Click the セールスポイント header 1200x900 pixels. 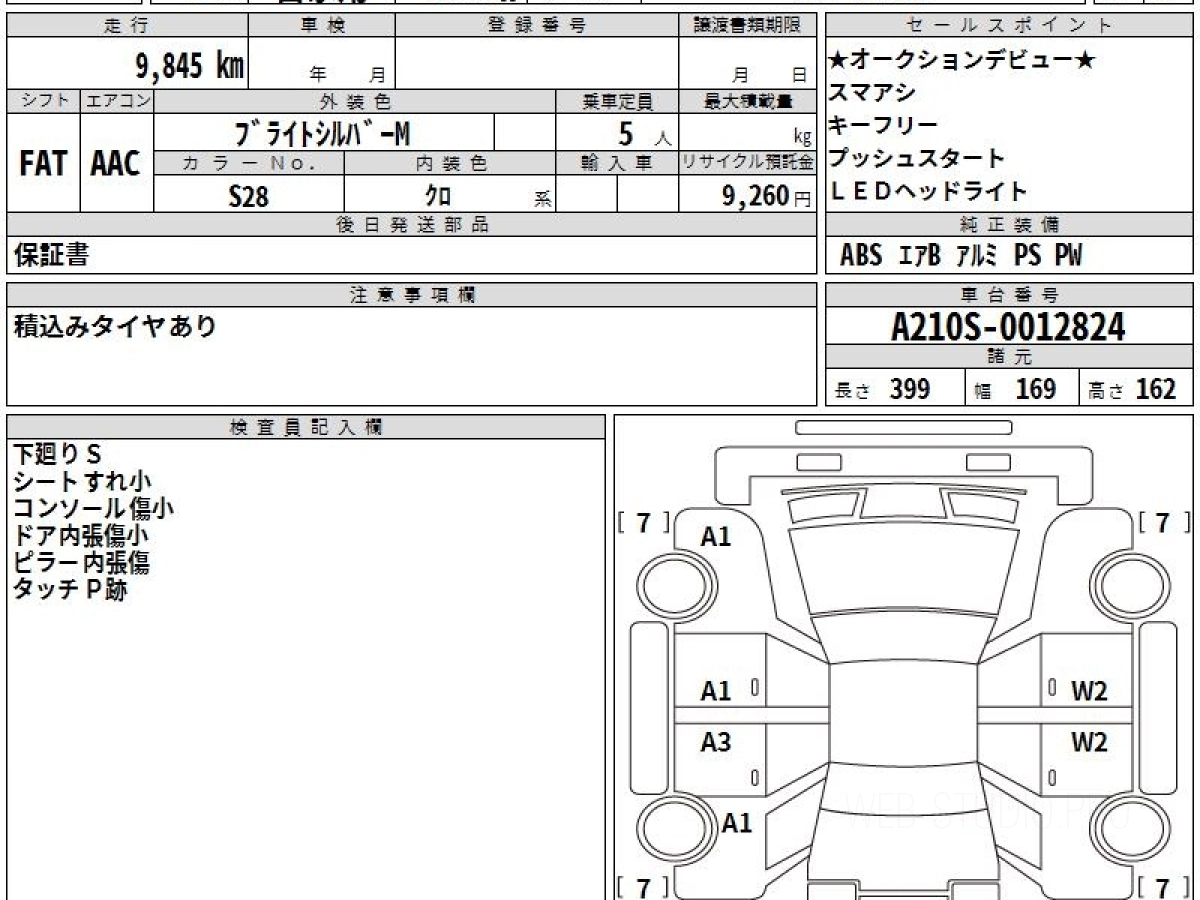1009,26
